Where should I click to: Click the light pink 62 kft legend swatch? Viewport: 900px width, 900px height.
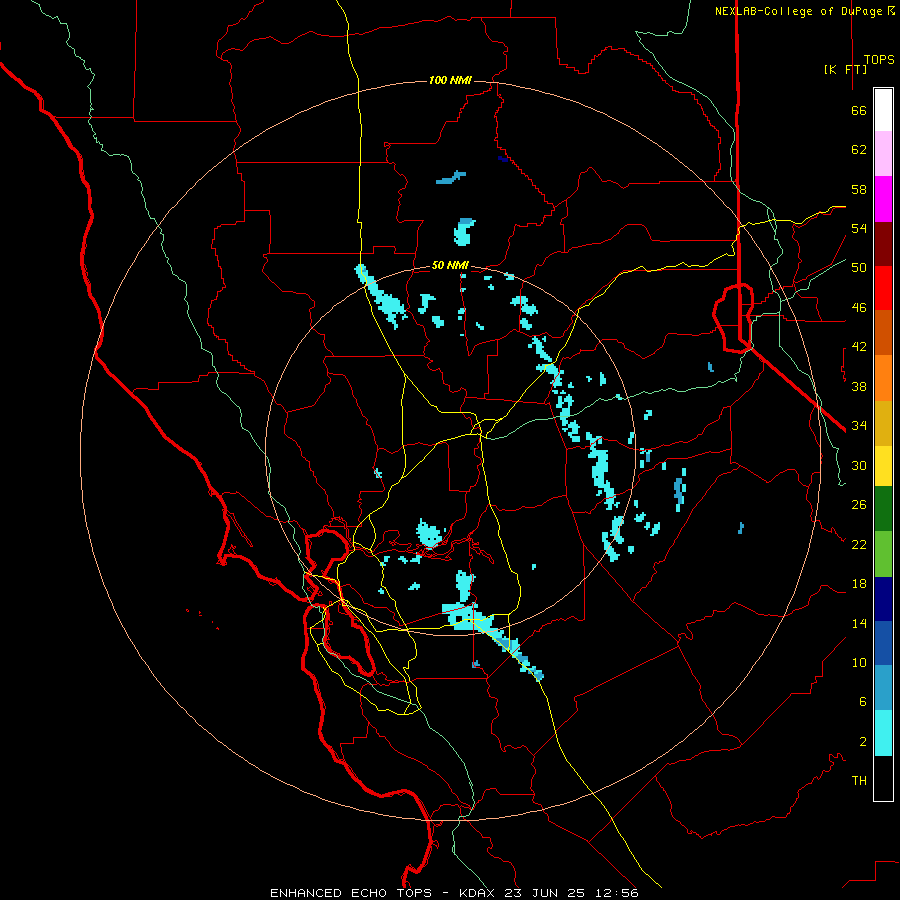[x=883, y=154]
